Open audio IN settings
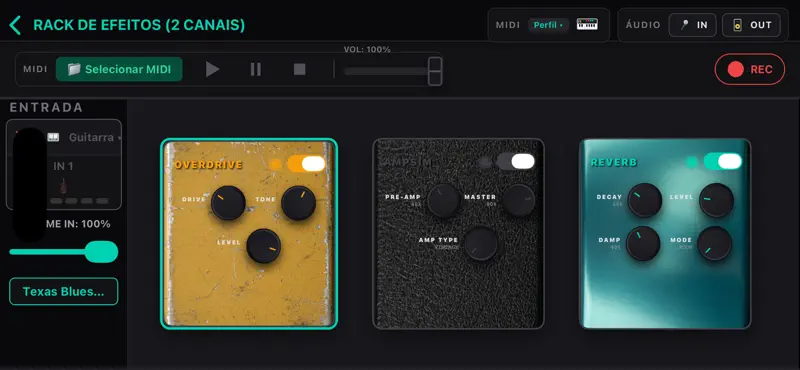This screenshot has width=800, height=370. [692, 25]
